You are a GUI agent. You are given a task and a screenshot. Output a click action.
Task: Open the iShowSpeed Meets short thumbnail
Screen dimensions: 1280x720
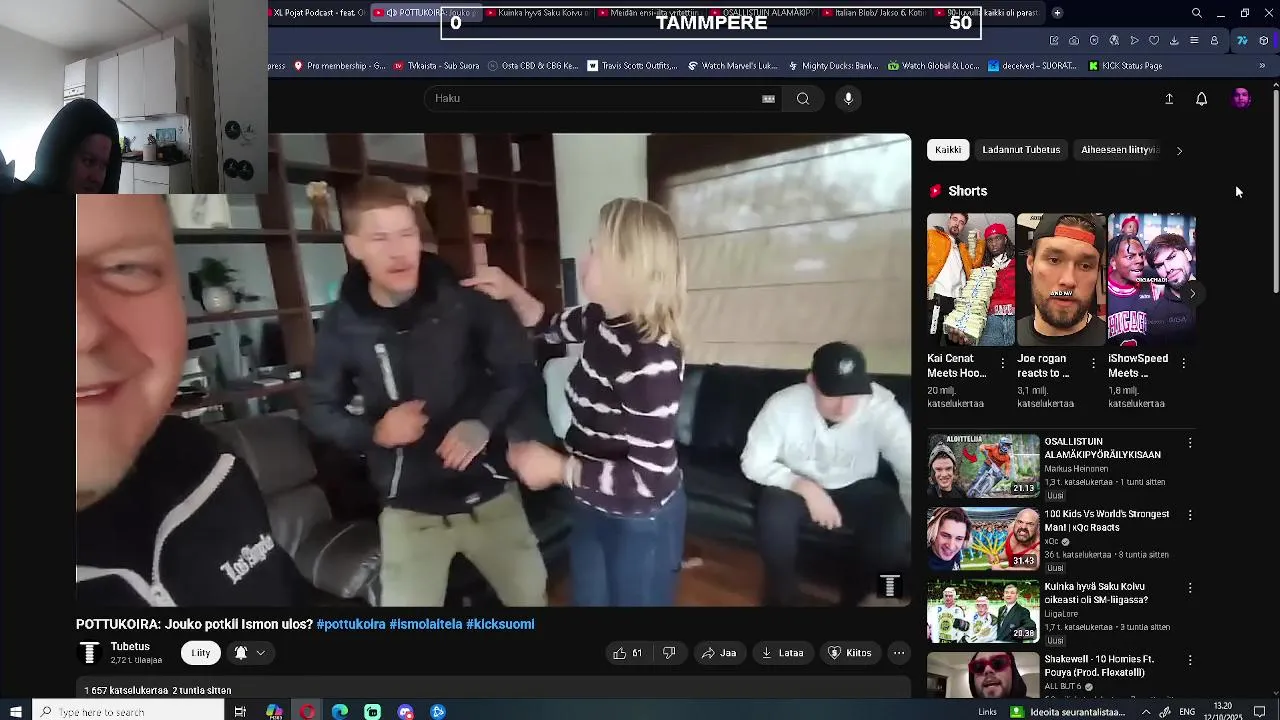point(1152,279)
